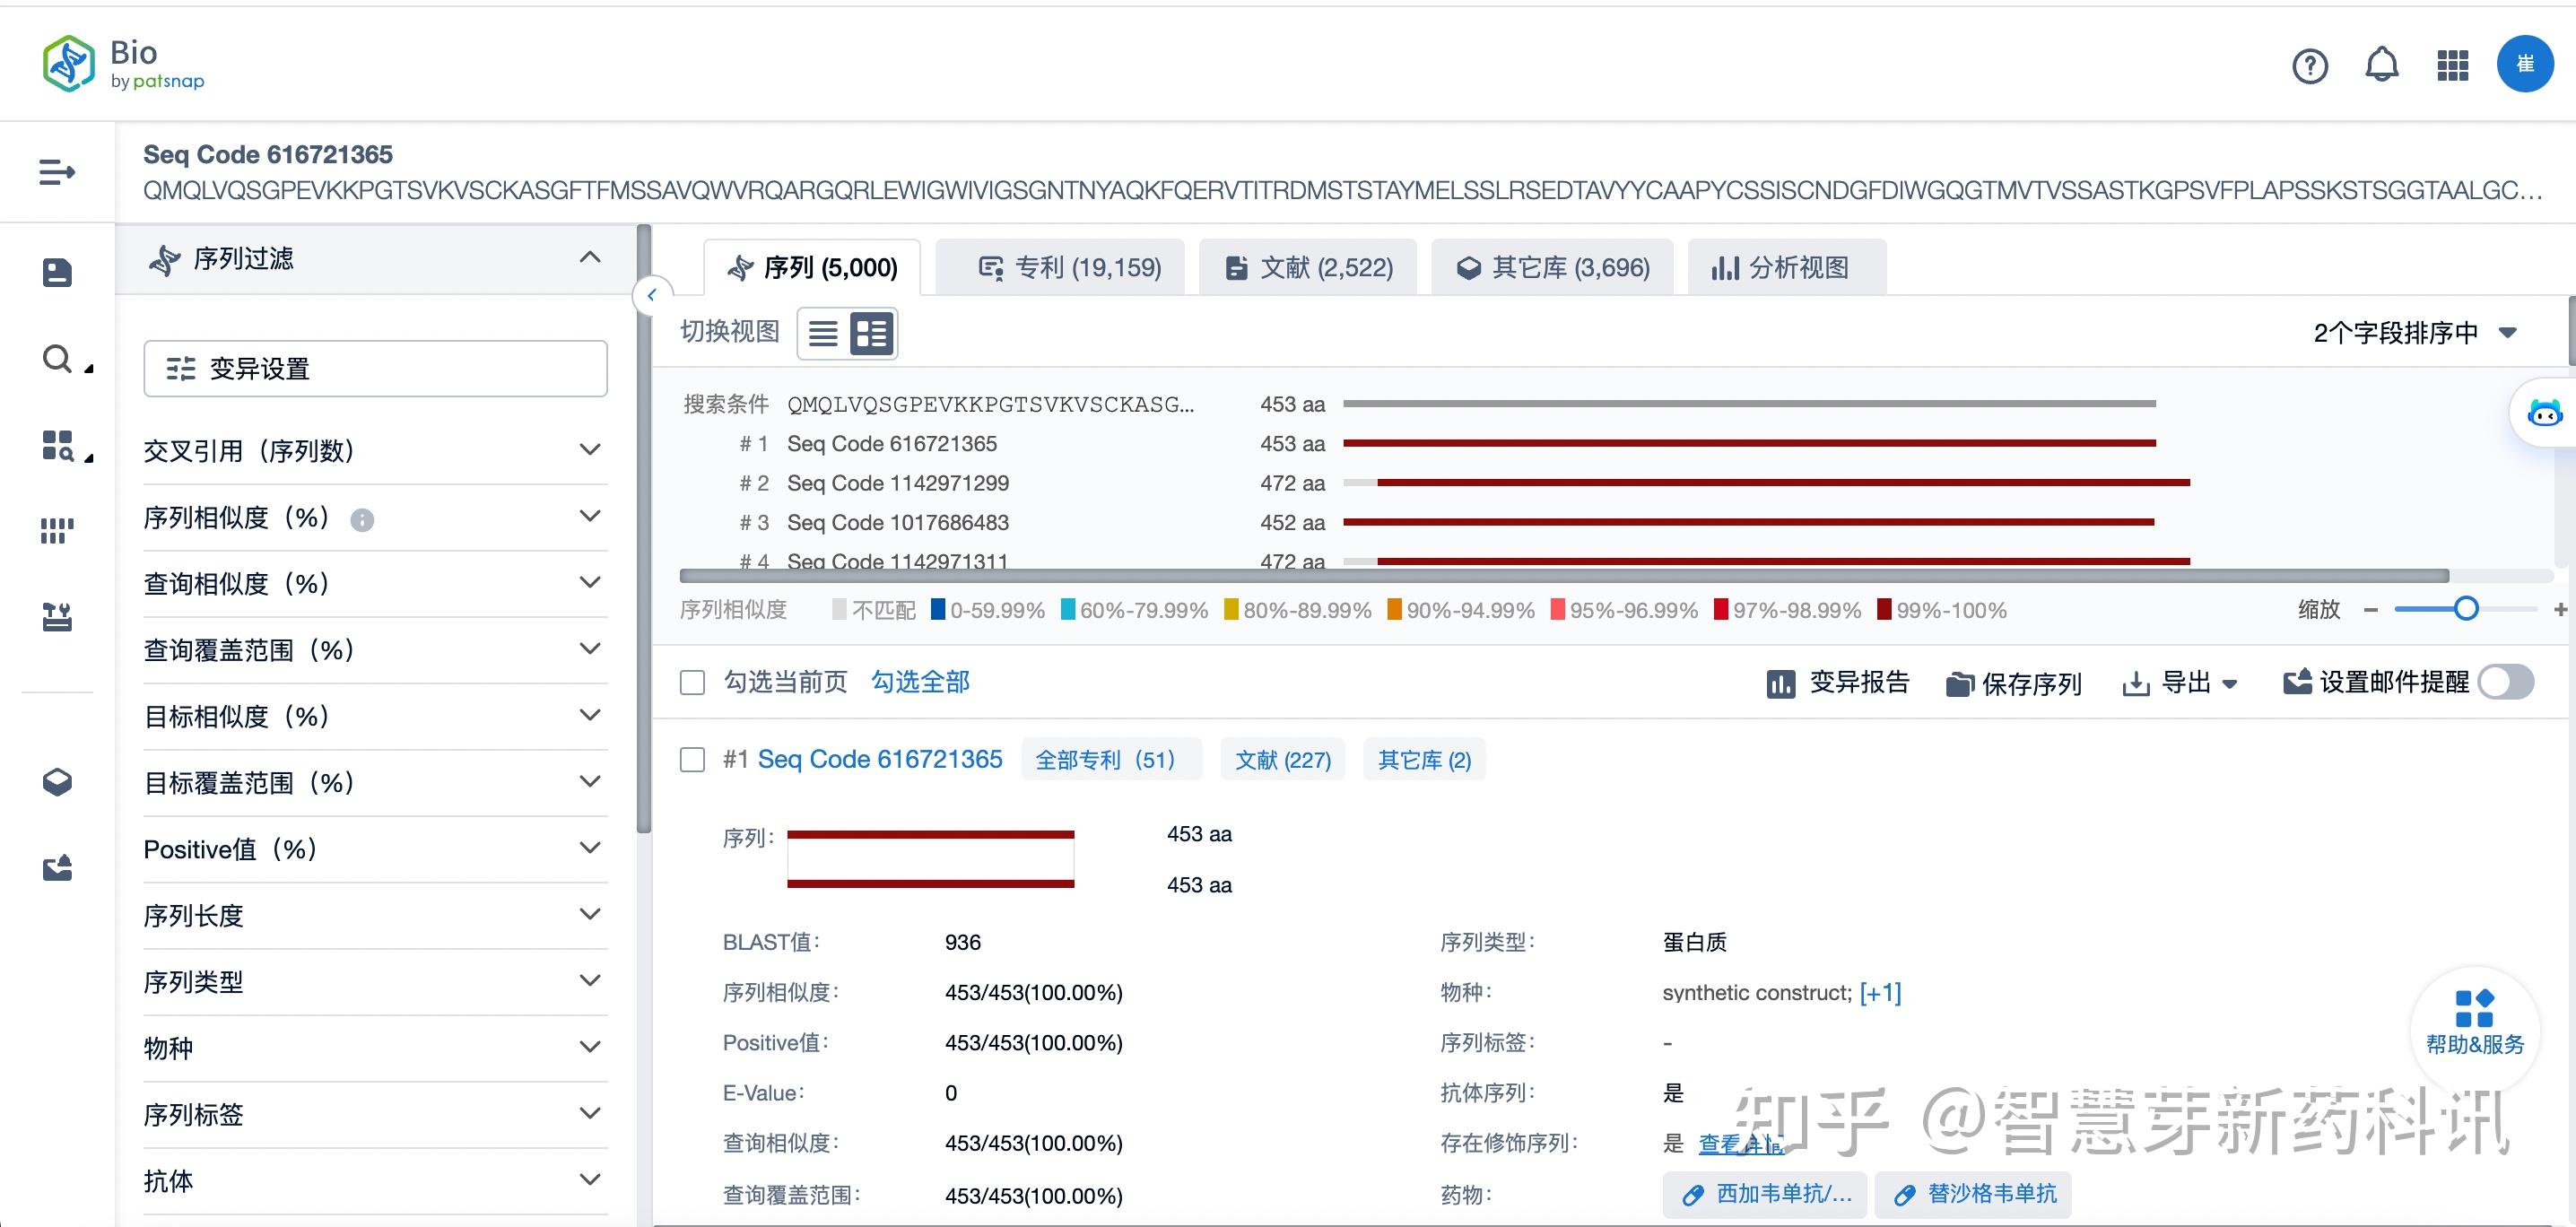The width and height of the screenshot is (2576, 1227).
Task: Click the [+1] species link
Action: coord(1880,993)
